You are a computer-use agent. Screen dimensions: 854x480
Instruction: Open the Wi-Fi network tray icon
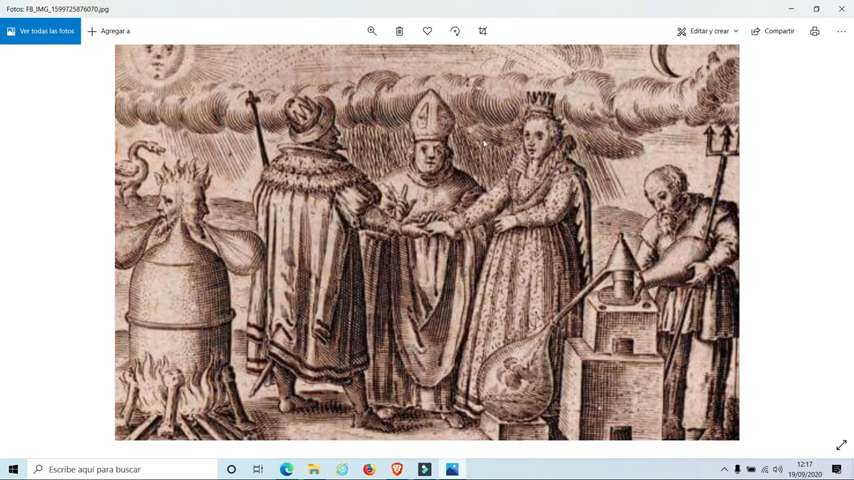765,469
